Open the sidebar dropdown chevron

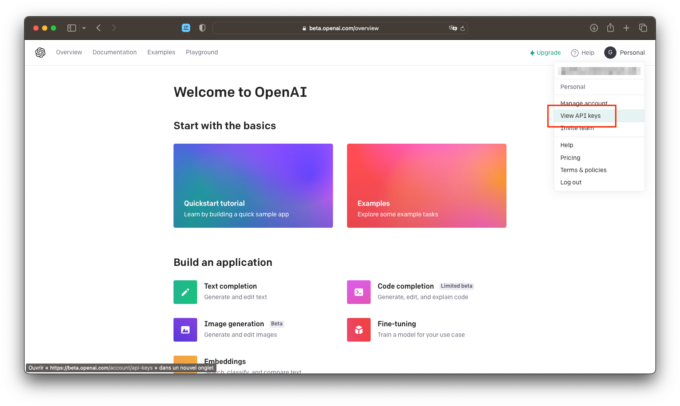click(84, 28)
